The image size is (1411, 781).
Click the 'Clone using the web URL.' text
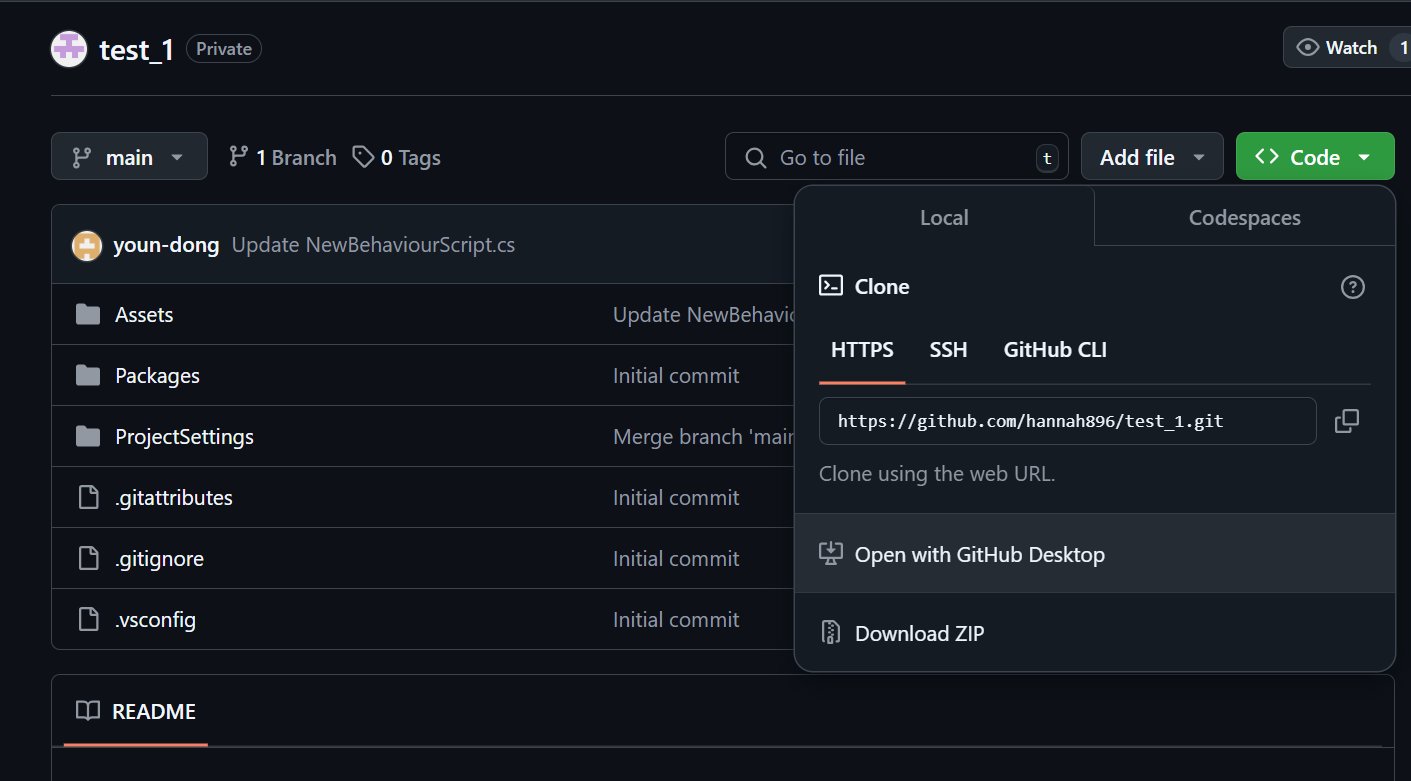click(x=937, y=474)
